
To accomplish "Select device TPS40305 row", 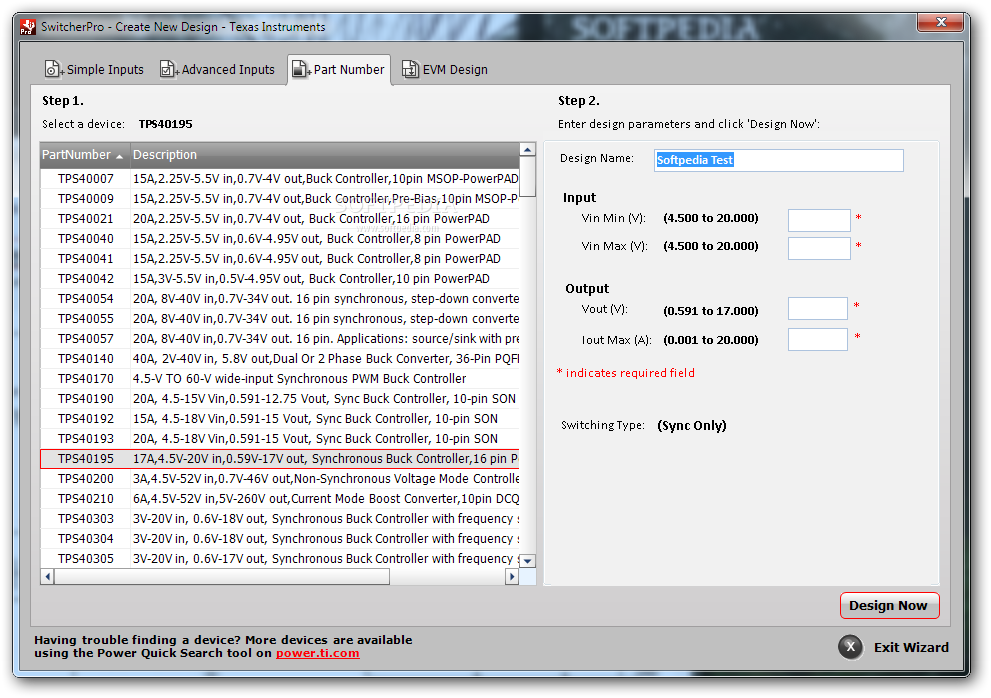I will pyautogui.click(x=279, y=559).
